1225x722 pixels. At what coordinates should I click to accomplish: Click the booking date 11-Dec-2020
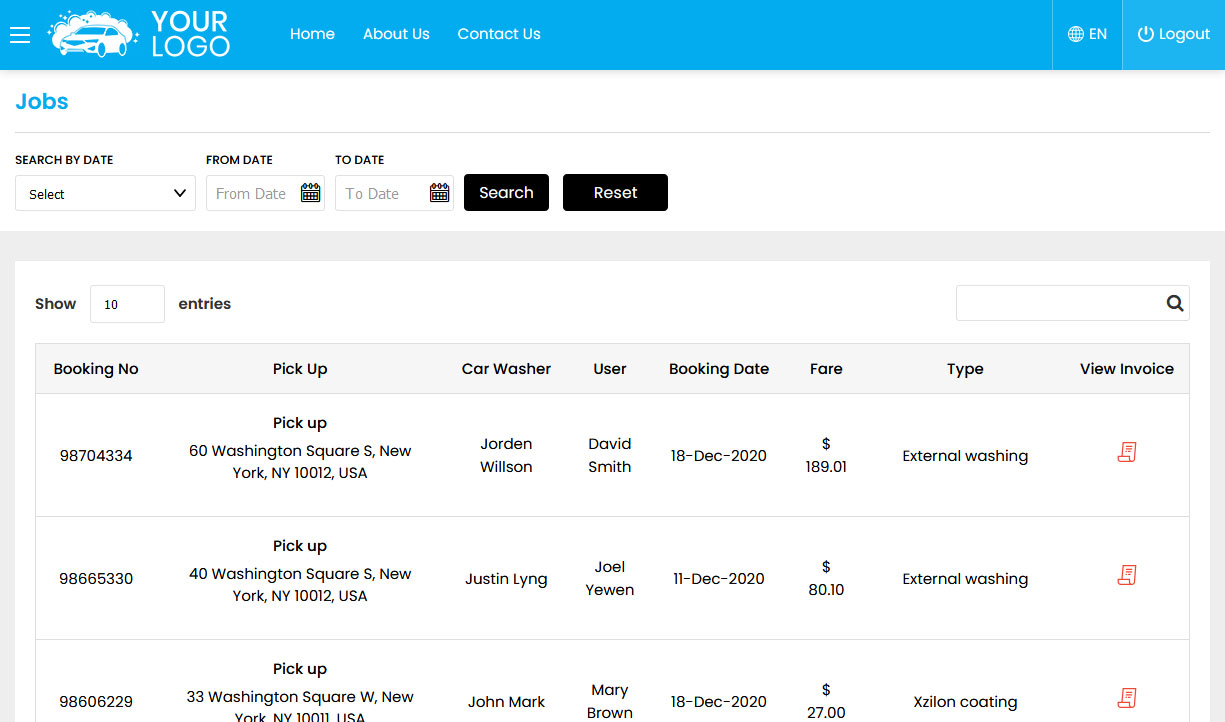coord(719,579)
